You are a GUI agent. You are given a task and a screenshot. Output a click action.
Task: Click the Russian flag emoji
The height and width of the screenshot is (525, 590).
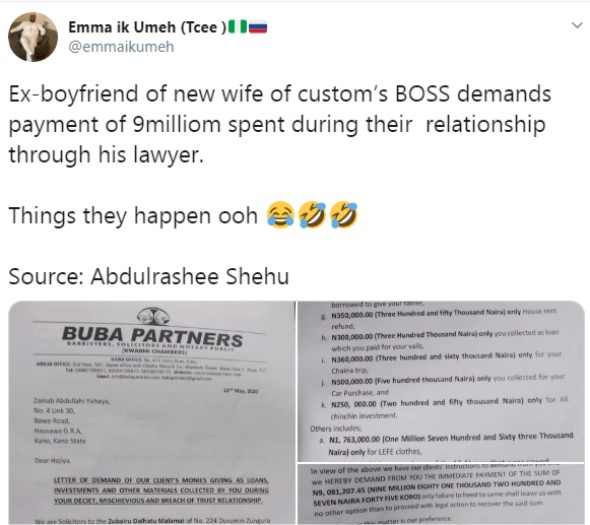click(258, 27)
